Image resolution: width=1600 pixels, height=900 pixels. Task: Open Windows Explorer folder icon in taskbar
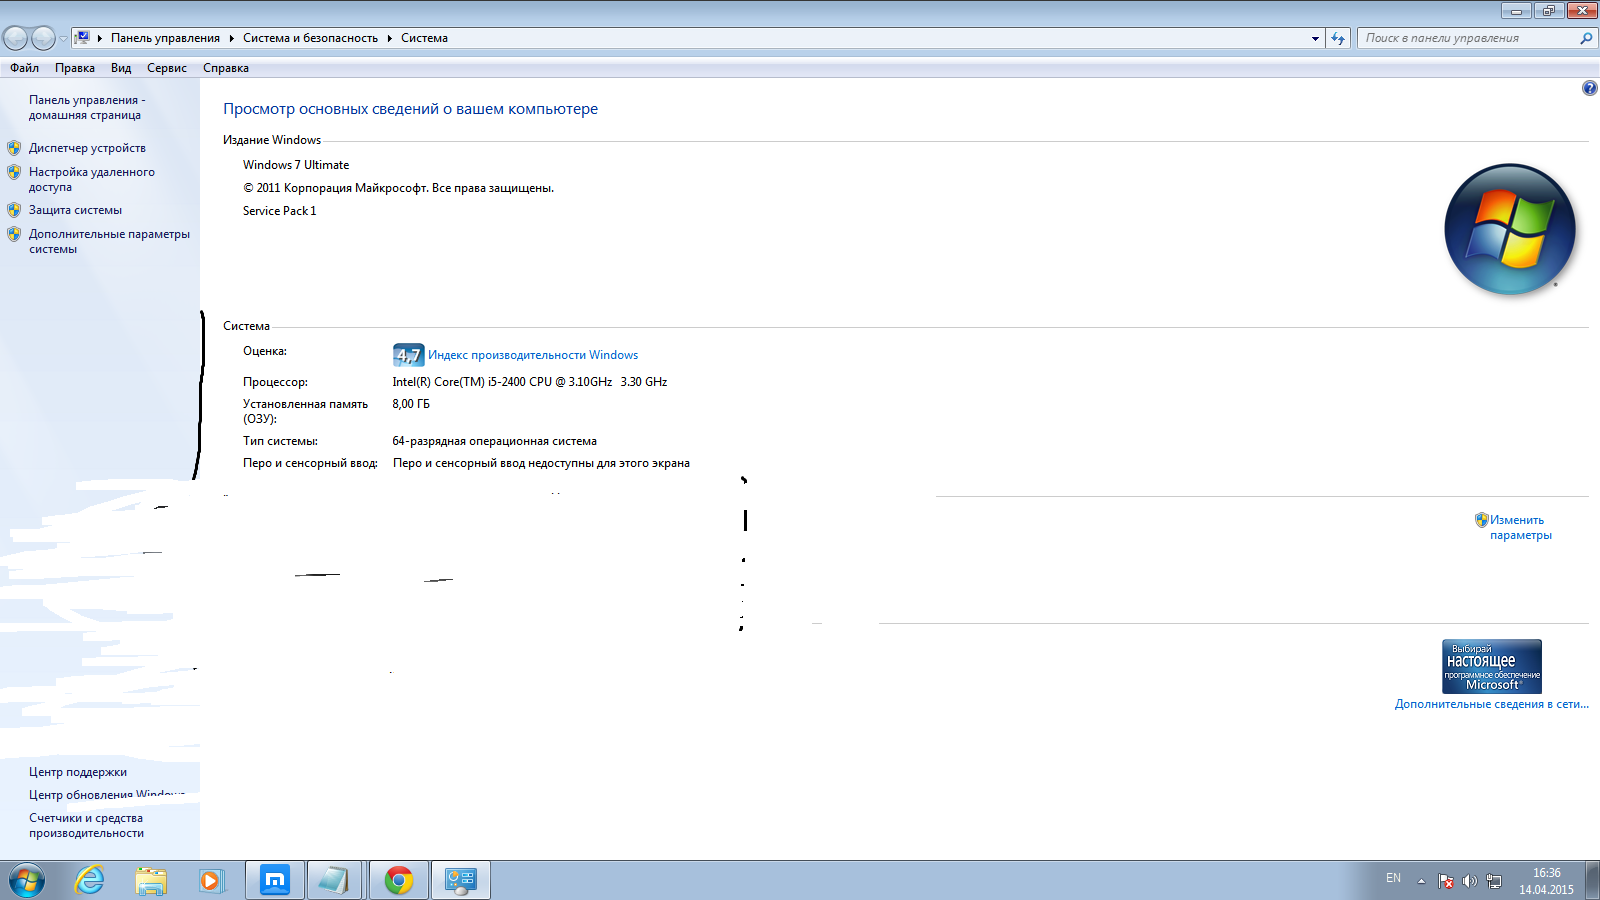(x=151, y=880)
